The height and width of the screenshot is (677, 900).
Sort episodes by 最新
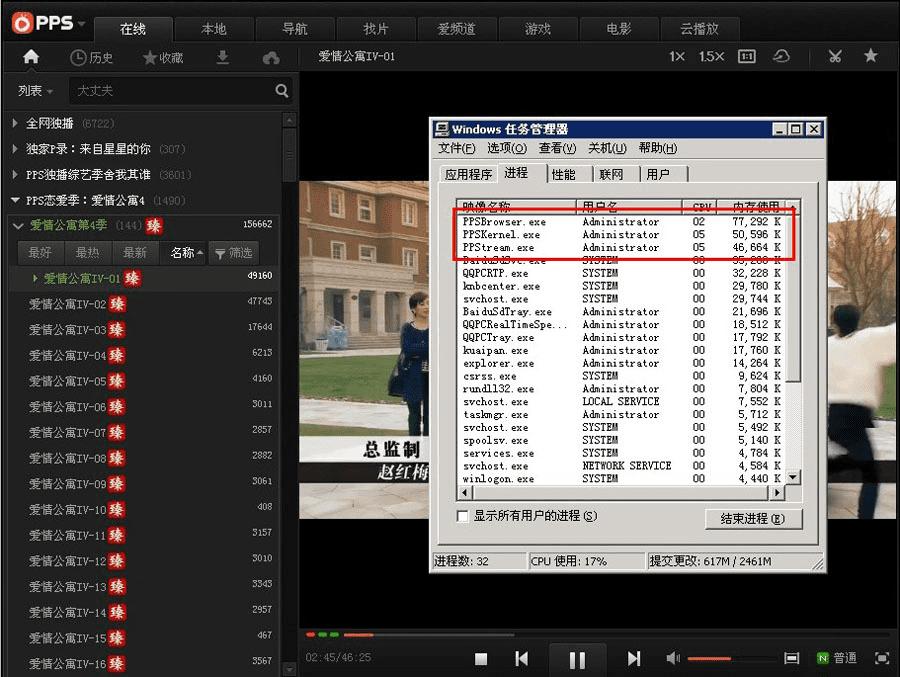point(134,253)
